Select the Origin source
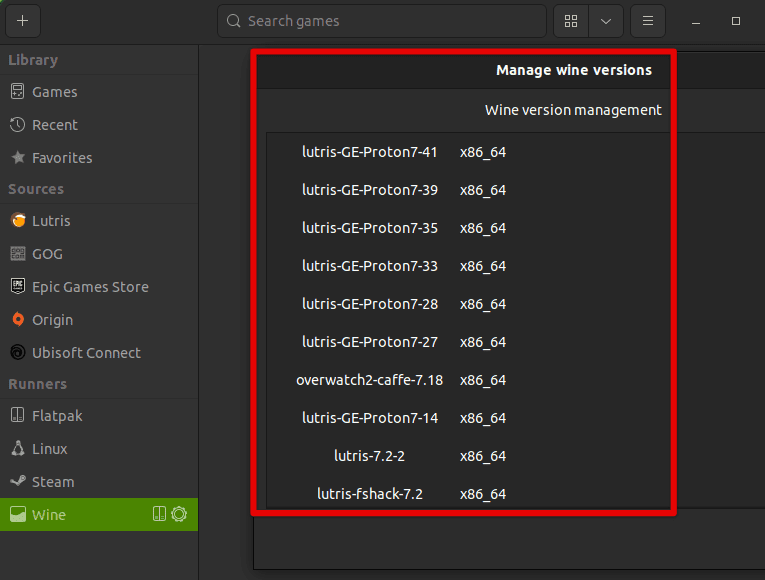Image resolution: width=765 pixels, height=580 pixels. (x=99, y=320)
